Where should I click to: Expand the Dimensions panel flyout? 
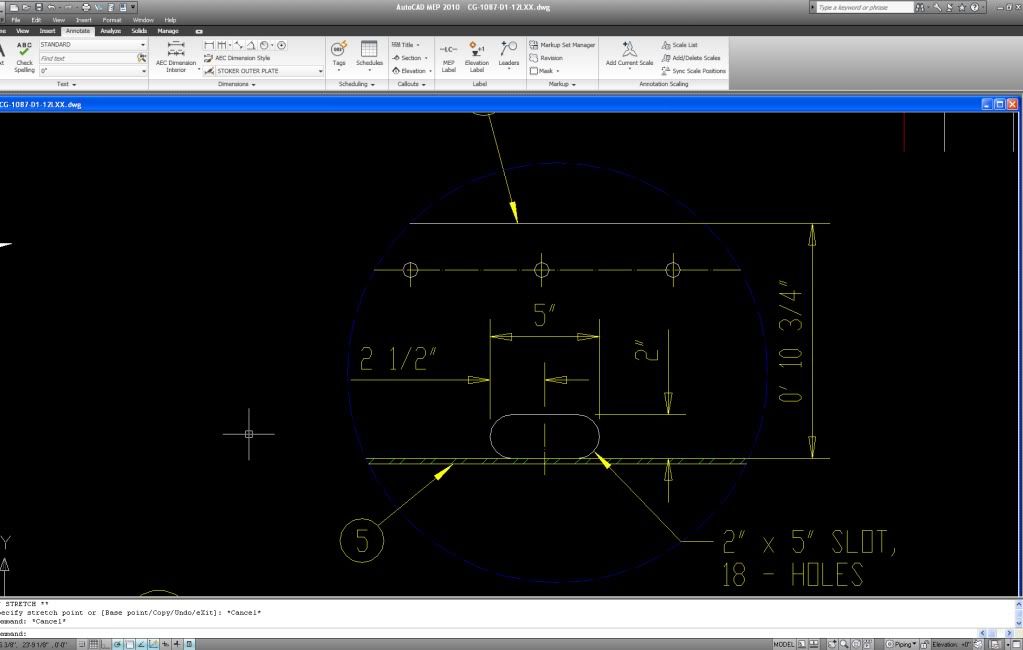pos(237,84)
